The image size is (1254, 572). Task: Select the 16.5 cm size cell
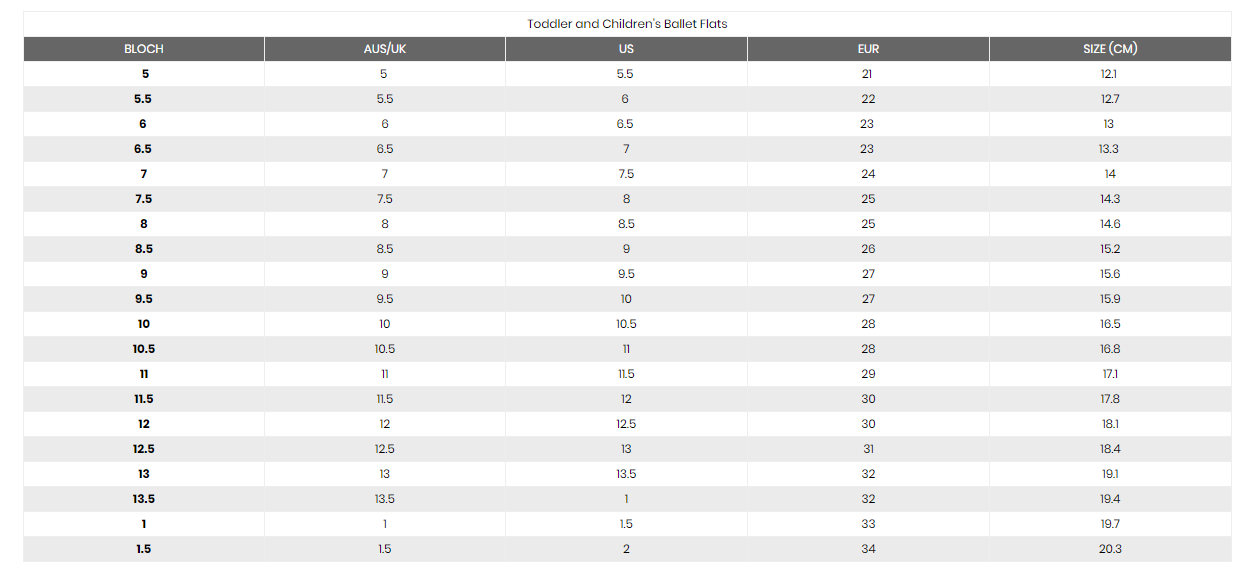pyautogui.click(x=1110, y=324)
